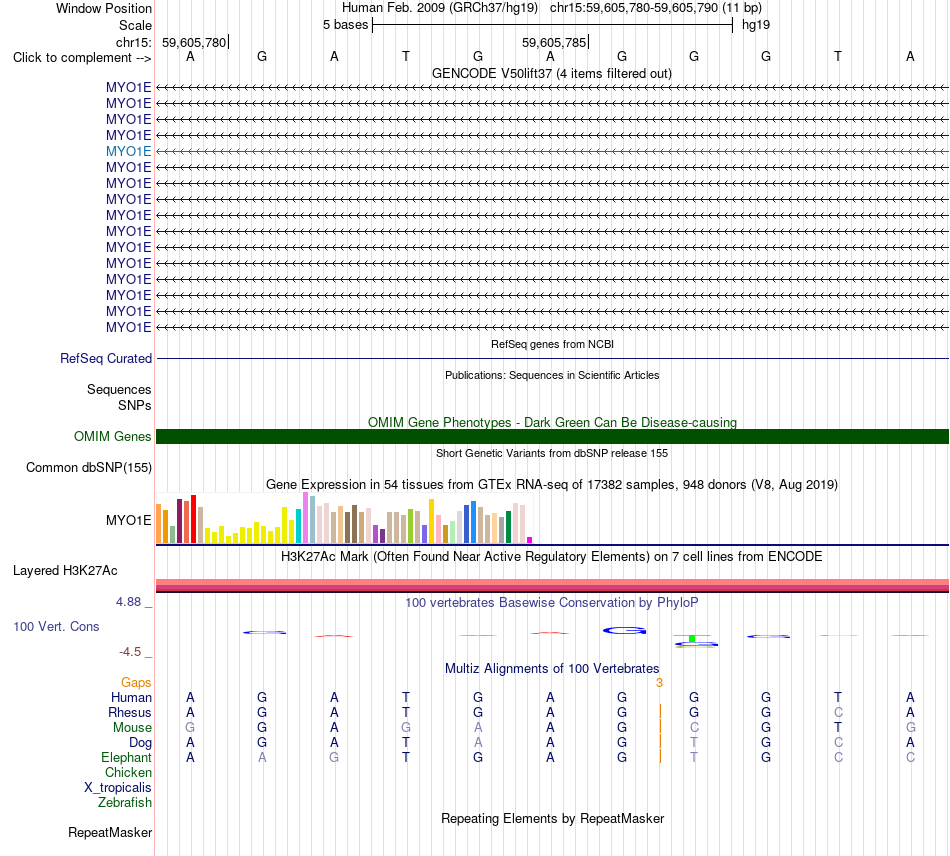Click the orange '3' gap count

pos(659,683)
